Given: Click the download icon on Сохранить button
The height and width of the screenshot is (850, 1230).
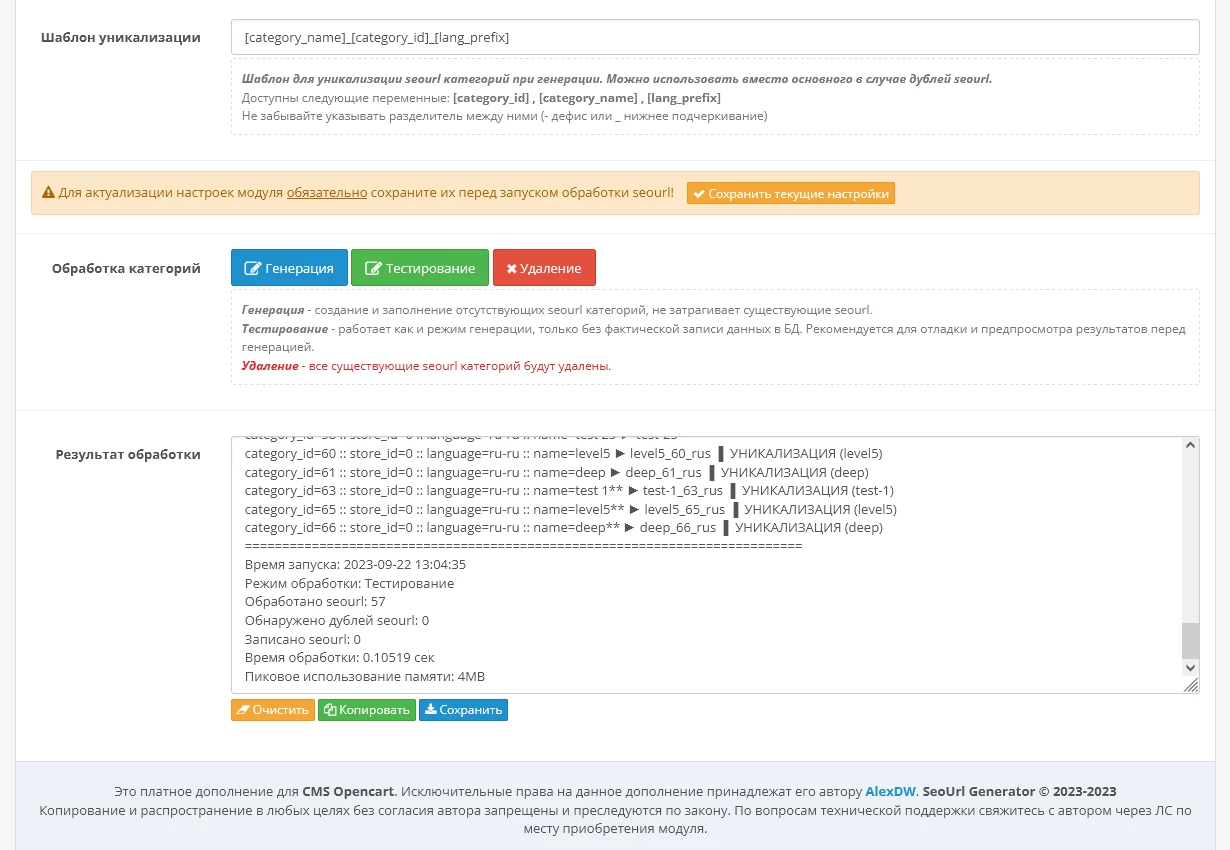Looking at the screenshot, I should (430, 710).
